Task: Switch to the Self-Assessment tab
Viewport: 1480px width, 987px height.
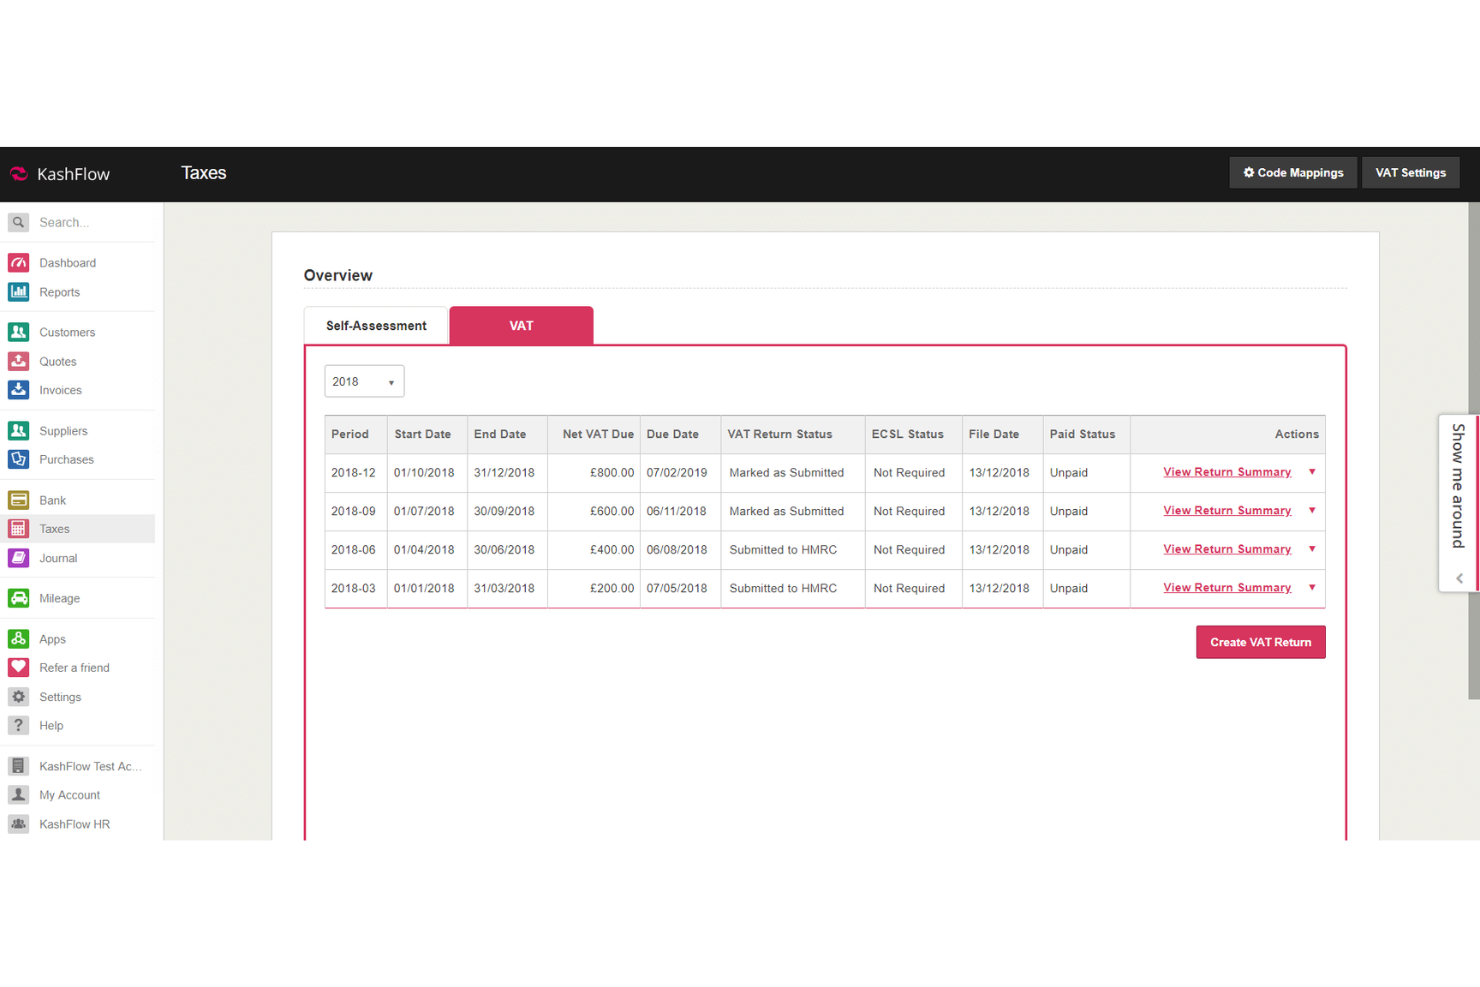Action: pyautogui.click(x=376, y=326)
